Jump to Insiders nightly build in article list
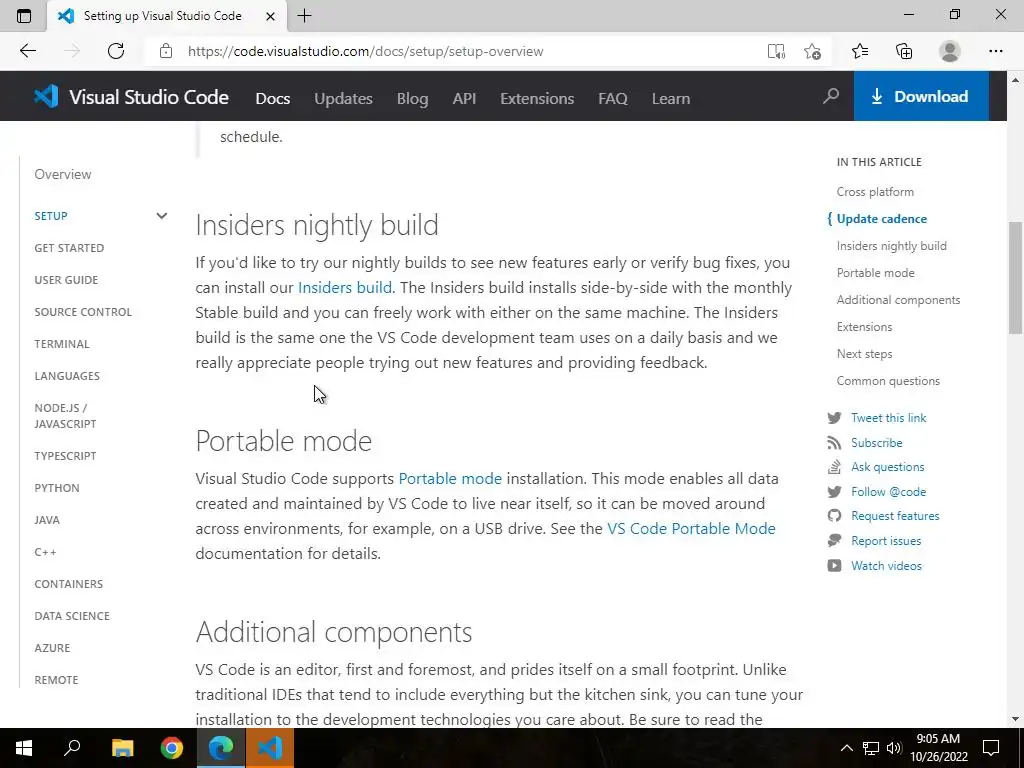 (891, 246)
